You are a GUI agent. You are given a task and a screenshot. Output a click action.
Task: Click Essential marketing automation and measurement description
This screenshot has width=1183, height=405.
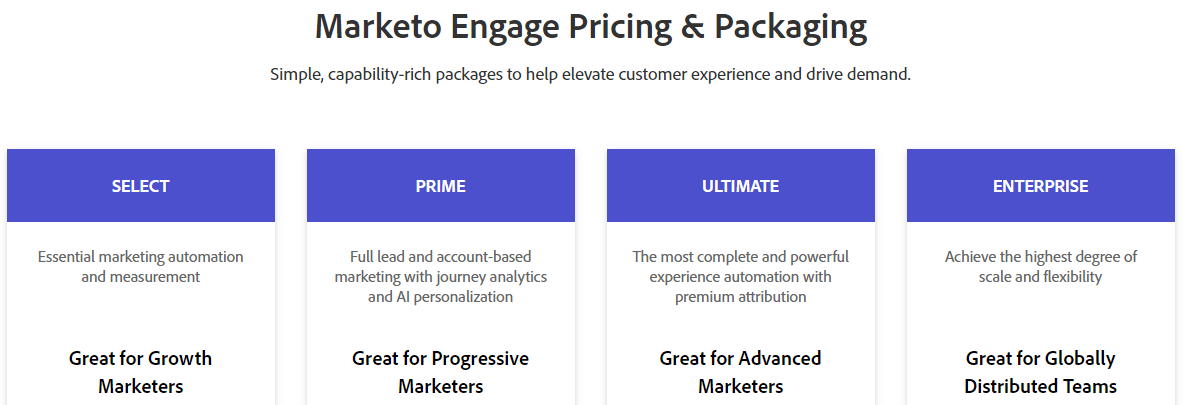click(x=140, y=266)
